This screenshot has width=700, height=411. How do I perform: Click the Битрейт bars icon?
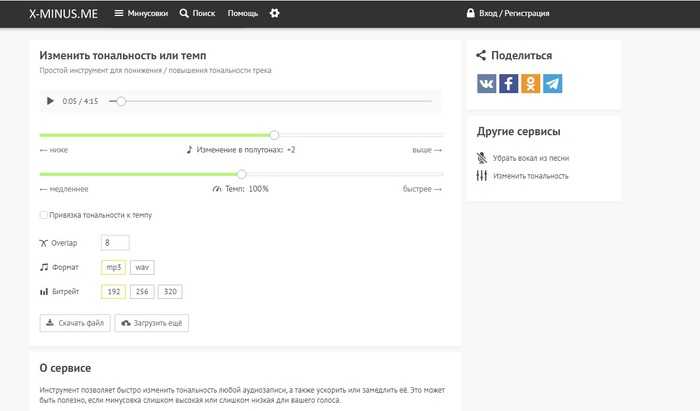[44, 292]
